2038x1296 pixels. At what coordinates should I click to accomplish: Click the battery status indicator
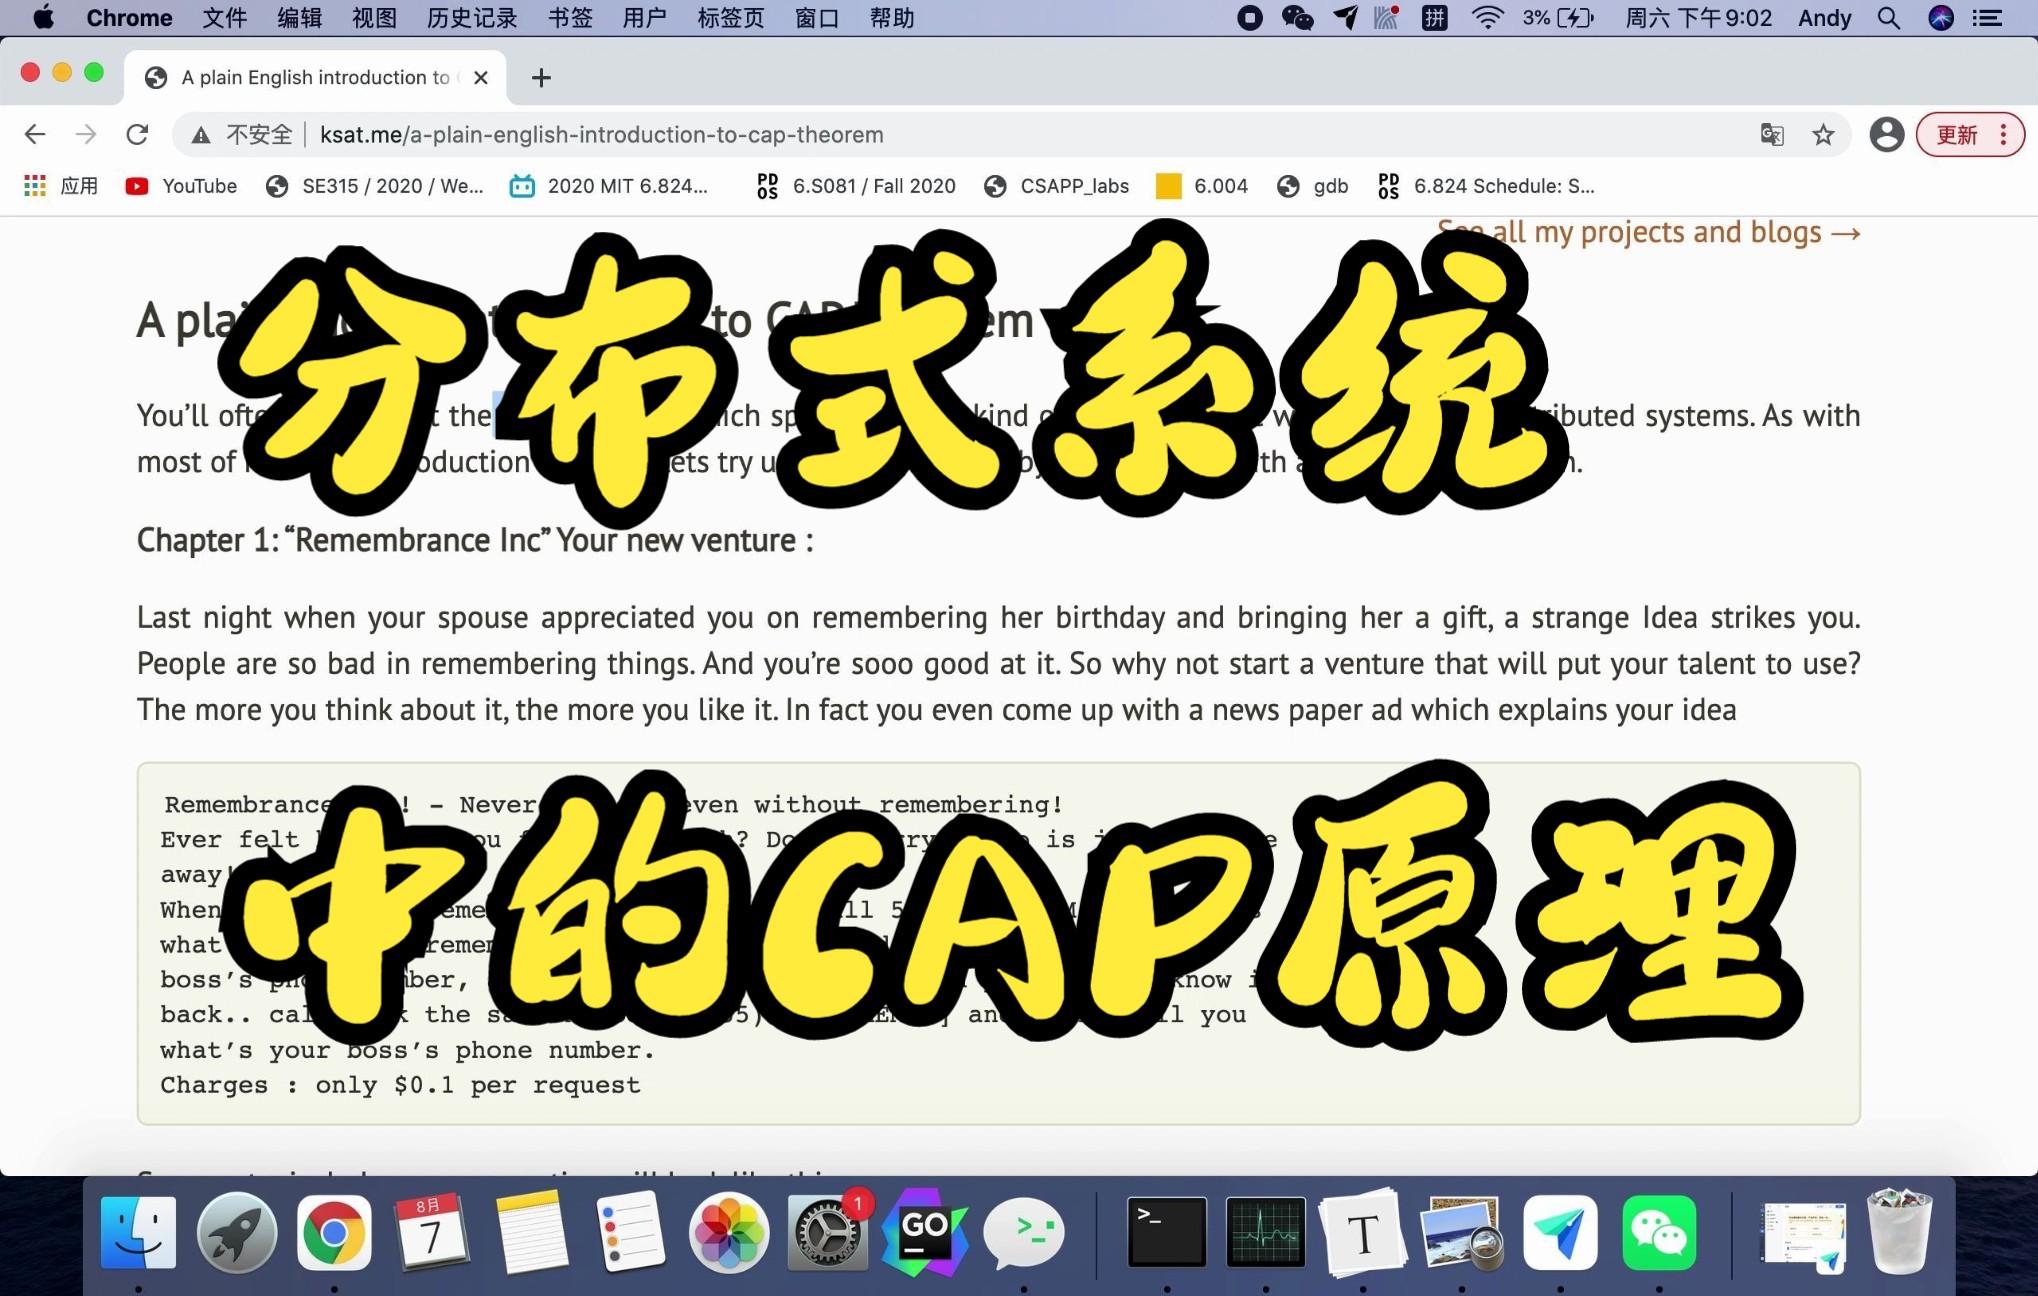(x=1558, y=18)
